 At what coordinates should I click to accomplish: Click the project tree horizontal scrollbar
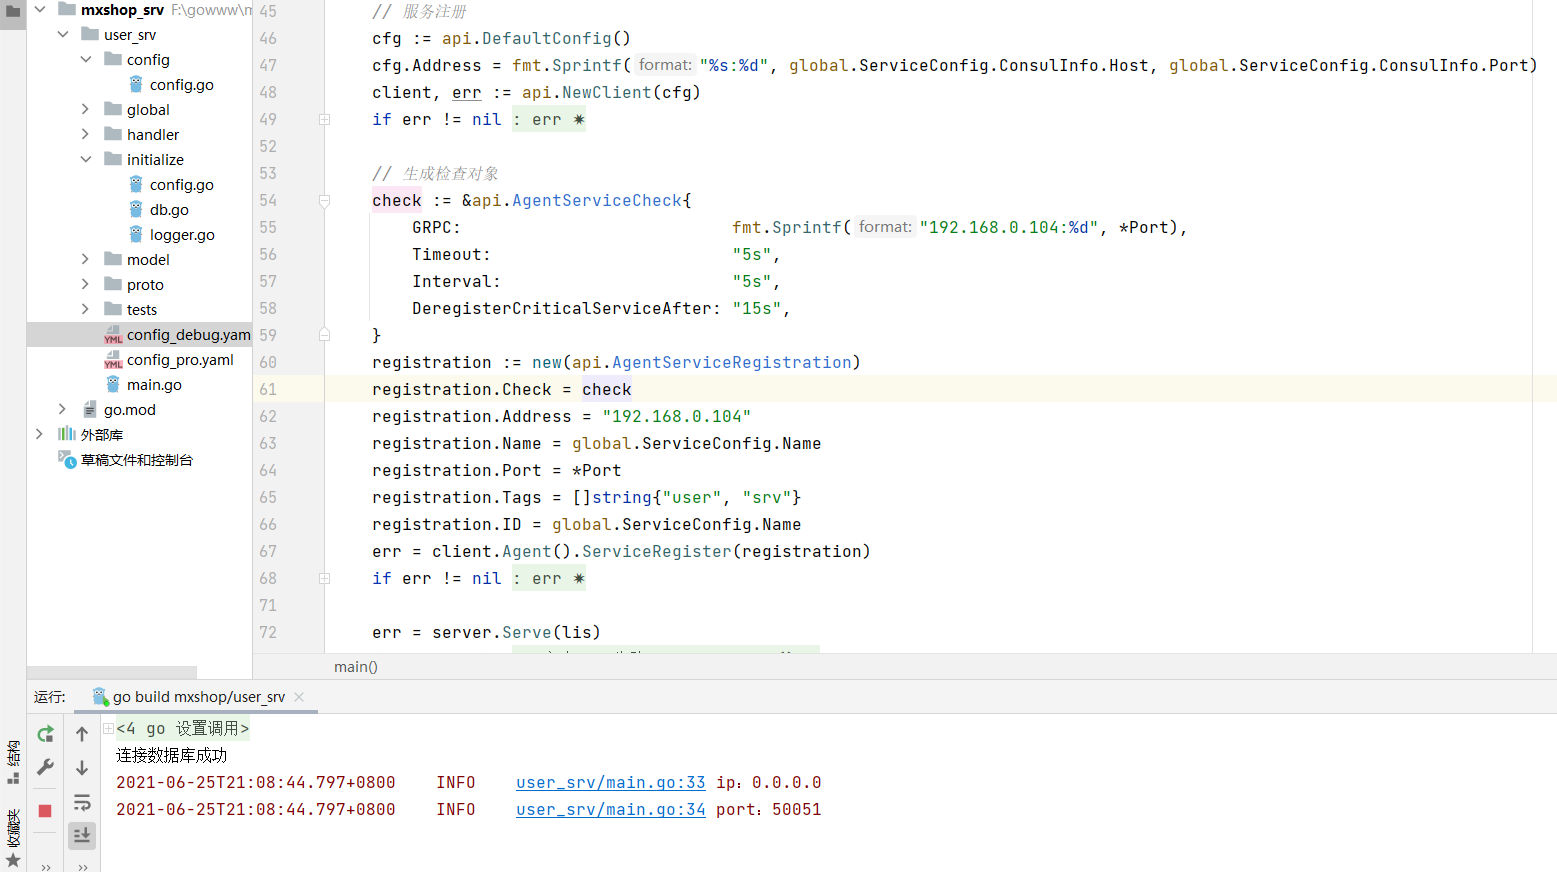coord(112,672)
